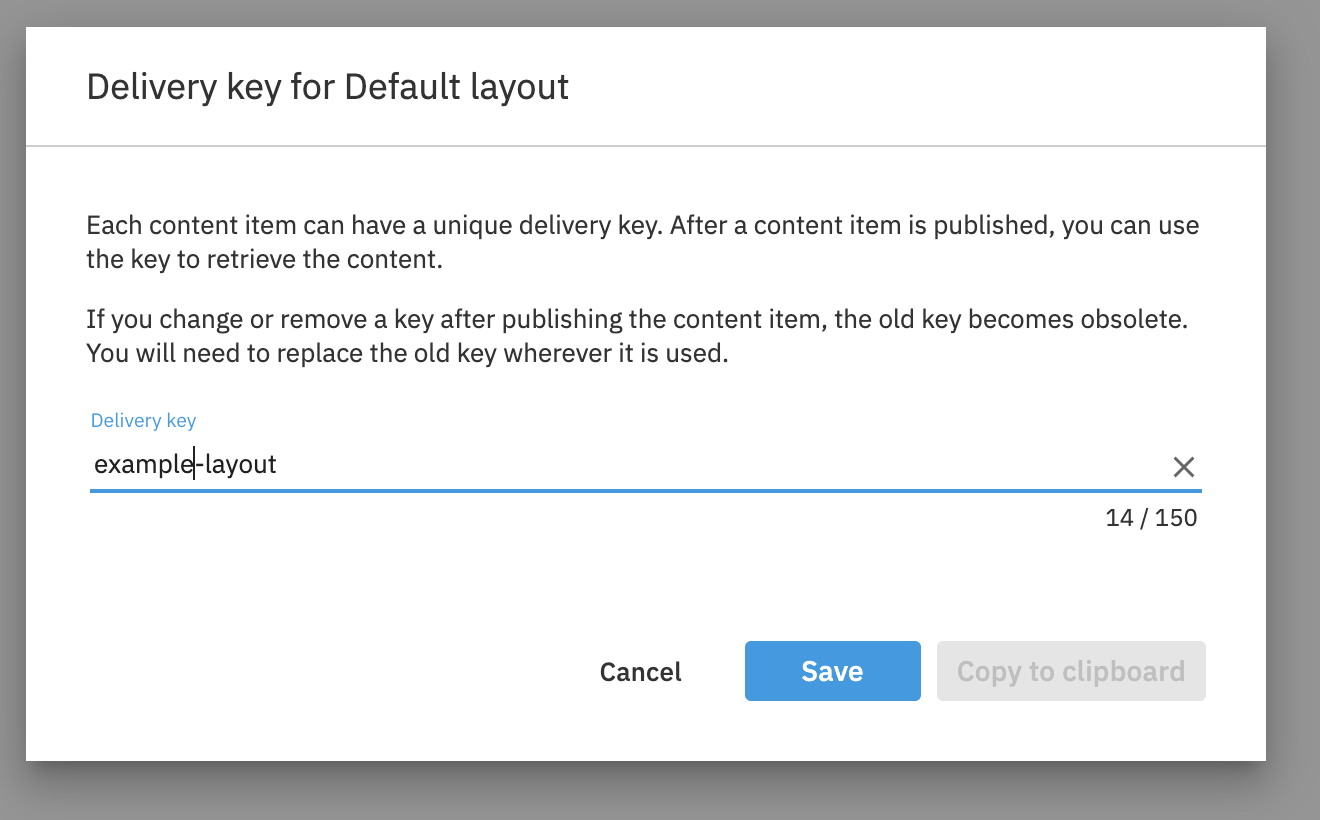Screen dimensions: 1320x820
Task: Save the delivery key
Action: 832,671
